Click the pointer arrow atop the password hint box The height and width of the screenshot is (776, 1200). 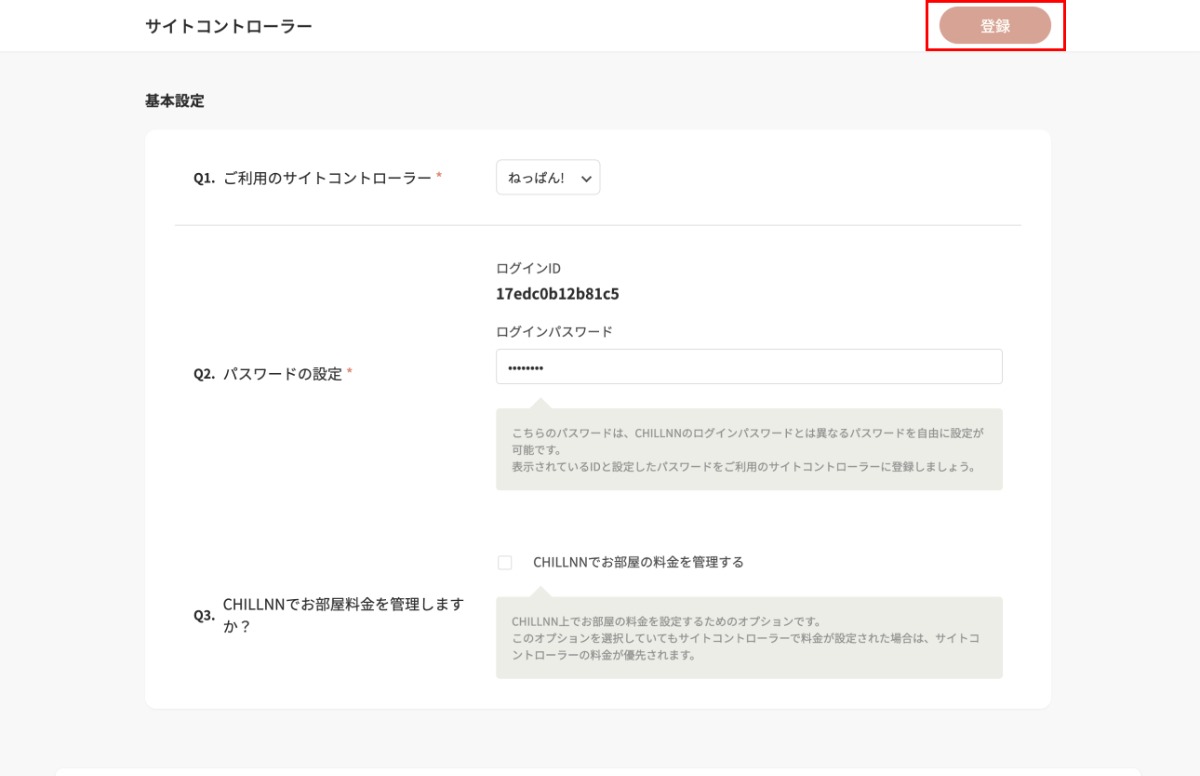[540, 403]
